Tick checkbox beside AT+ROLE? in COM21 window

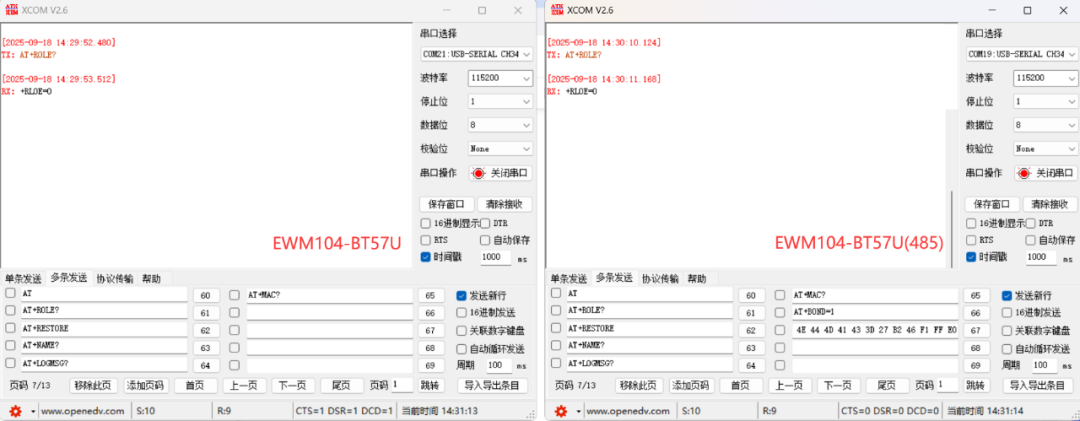pos(10,311)
